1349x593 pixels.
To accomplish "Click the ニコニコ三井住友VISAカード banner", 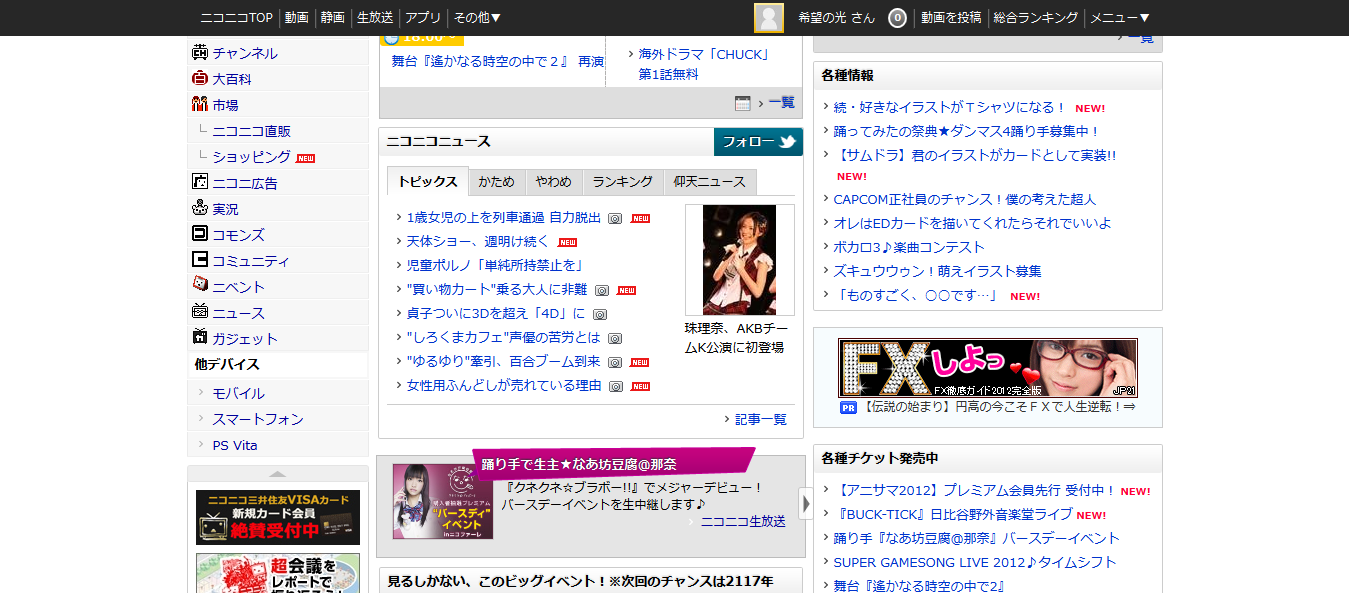I will point(278,517).
